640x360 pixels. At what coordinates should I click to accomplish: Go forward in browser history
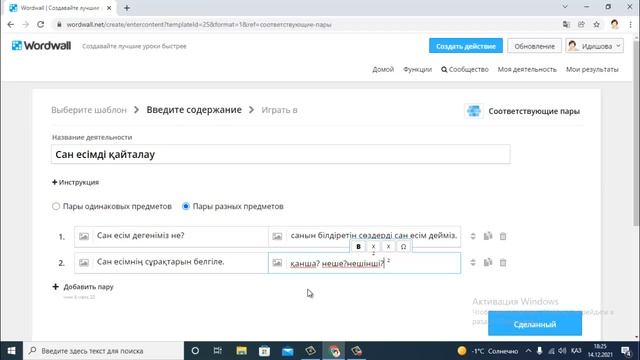25,24
